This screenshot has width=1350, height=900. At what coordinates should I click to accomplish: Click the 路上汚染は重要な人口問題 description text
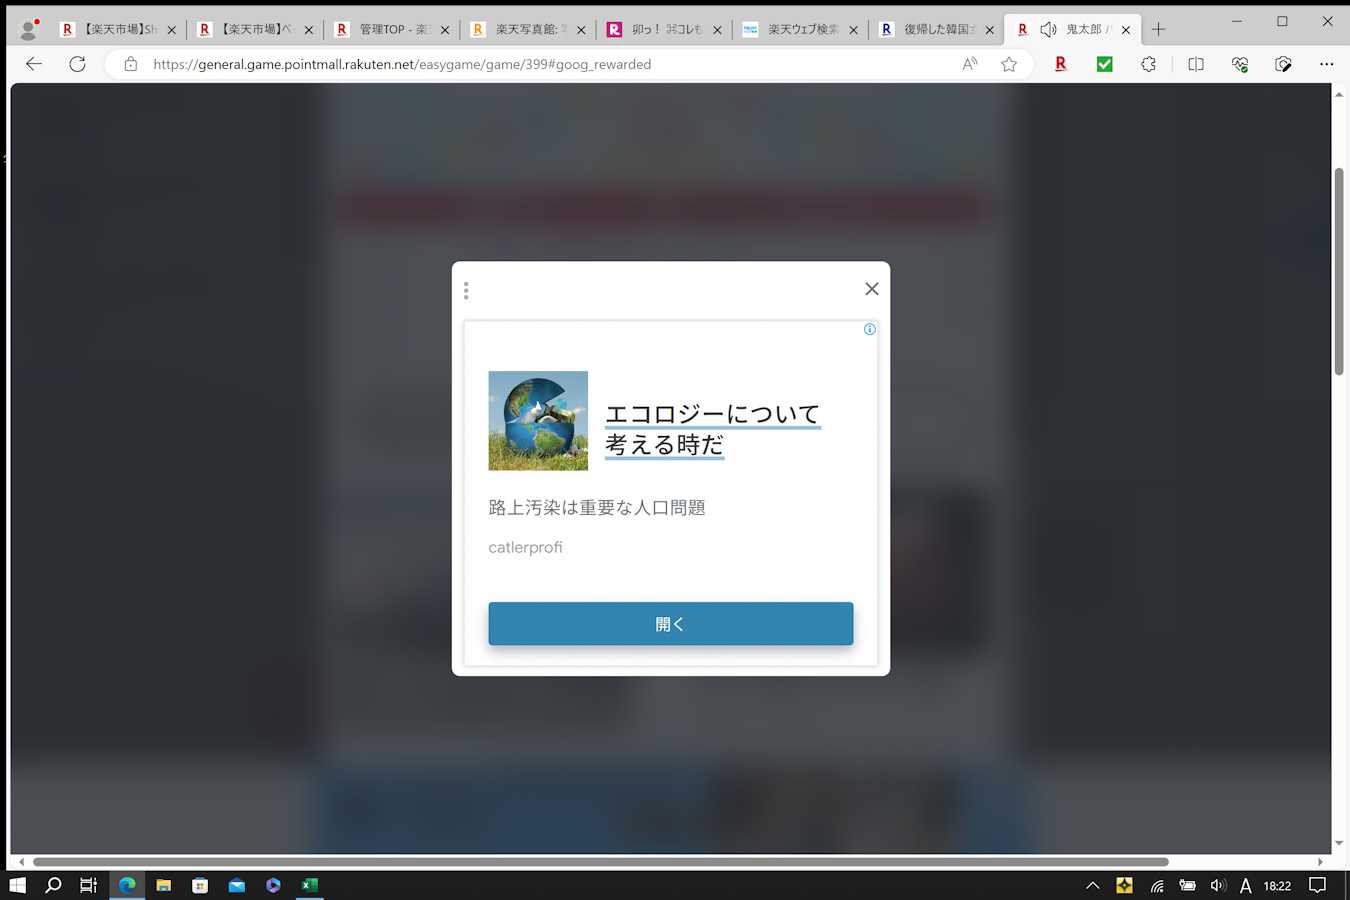click(597, 508)
